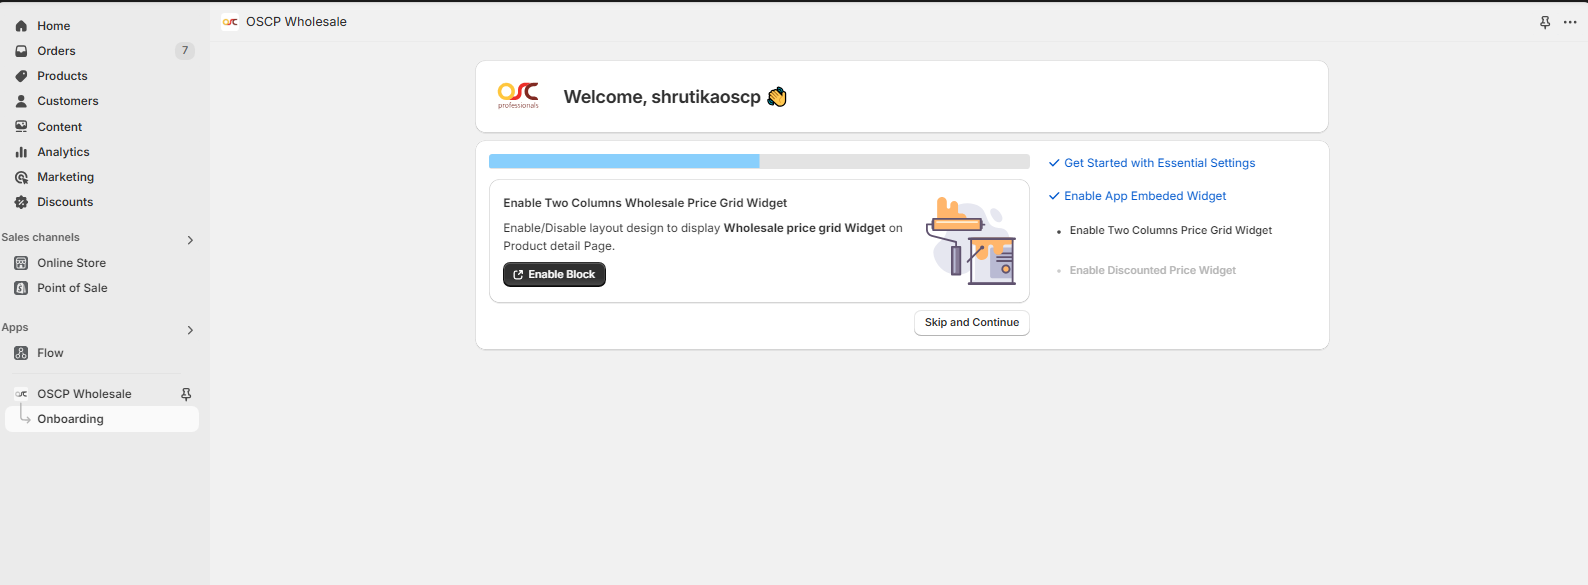Click the pin icon in top right header
This screenshot has height=585, width=1588.
pyautogui.click(x=1545, y=22)
